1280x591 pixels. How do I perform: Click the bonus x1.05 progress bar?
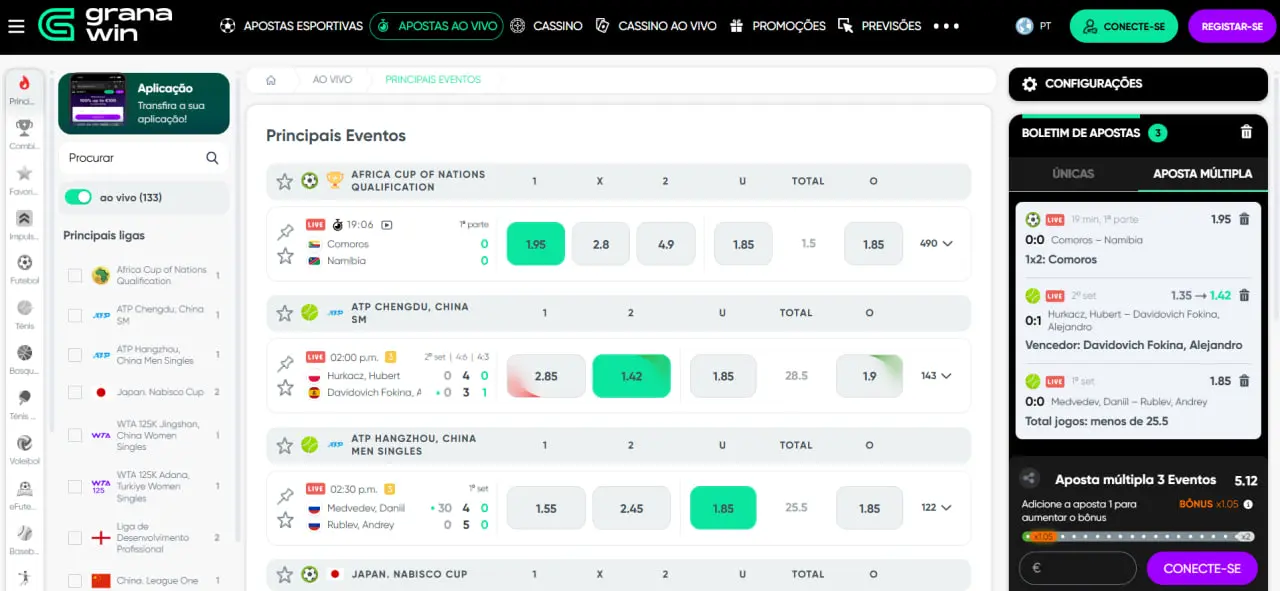1138,537
